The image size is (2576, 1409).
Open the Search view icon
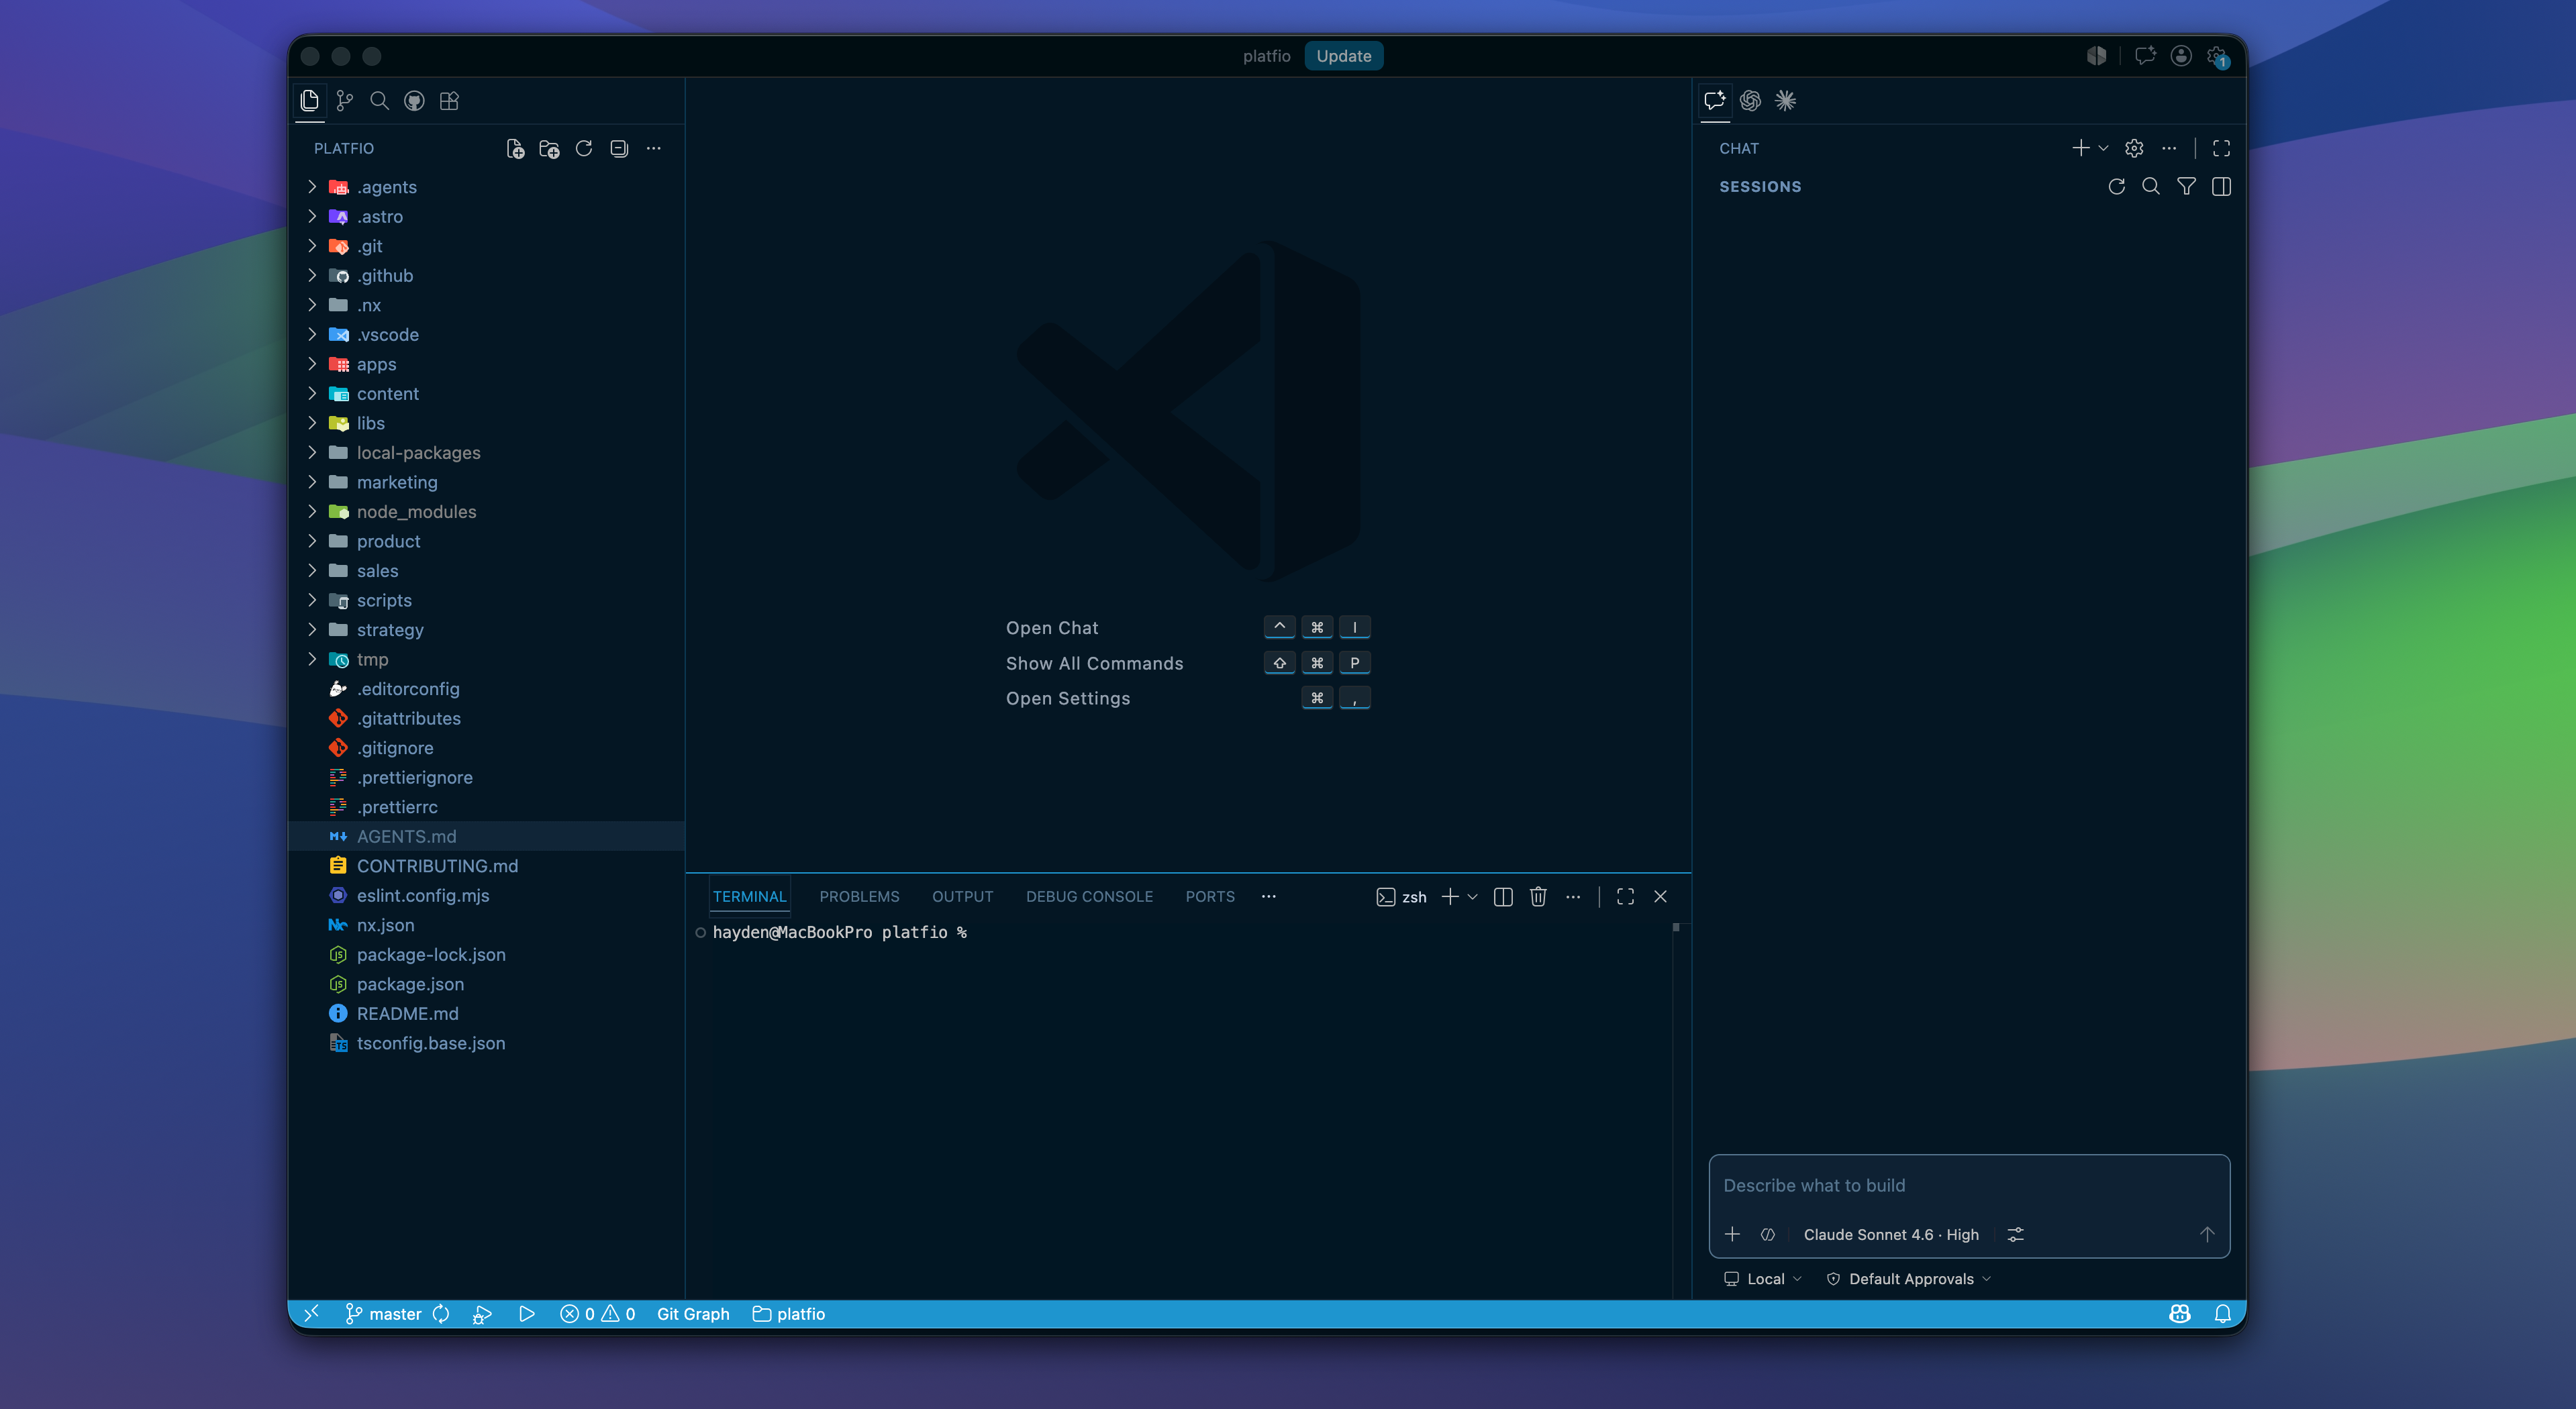point(379,101)
